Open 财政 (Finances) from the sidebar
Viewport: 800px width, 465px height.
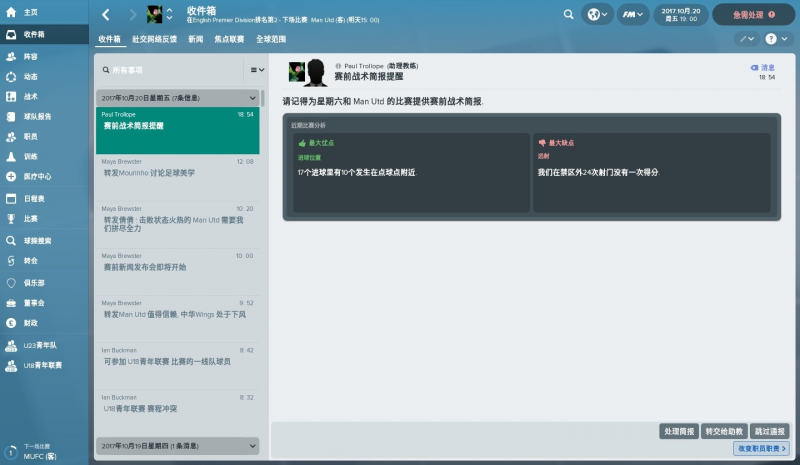tap(30, 323)
